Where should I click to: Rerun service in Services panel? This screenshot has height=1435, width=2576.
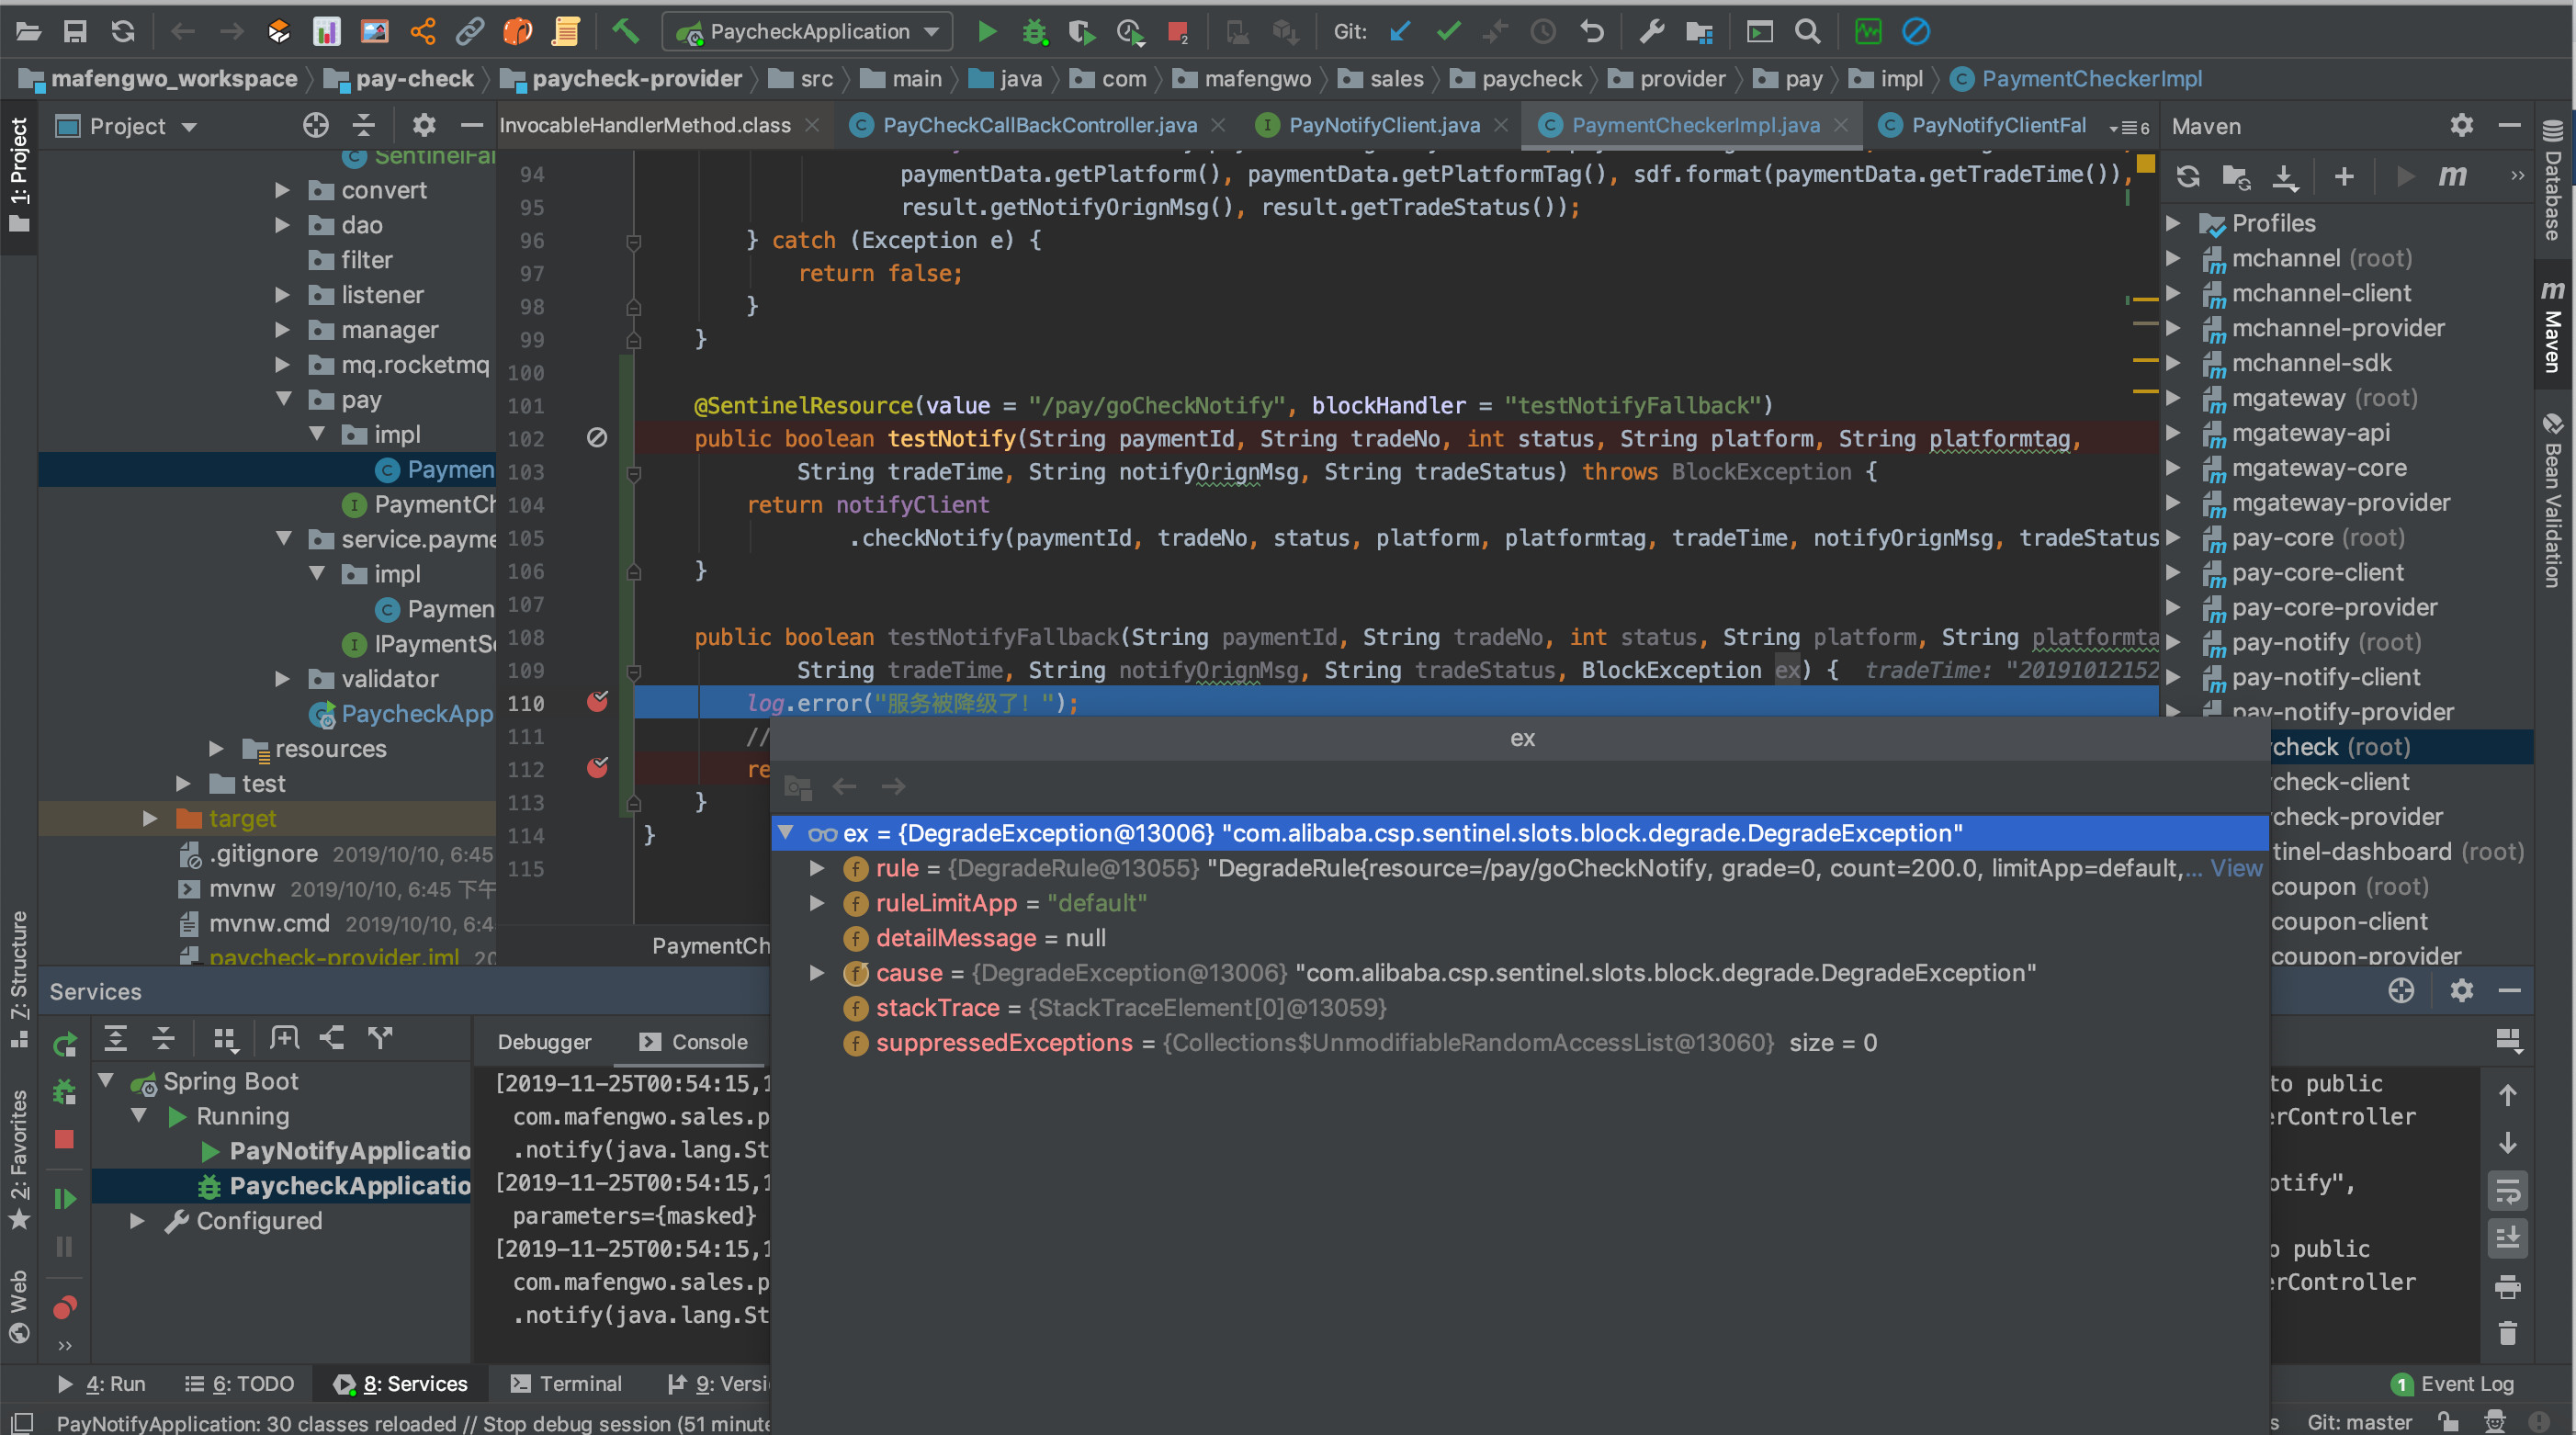pos(65,1046)
